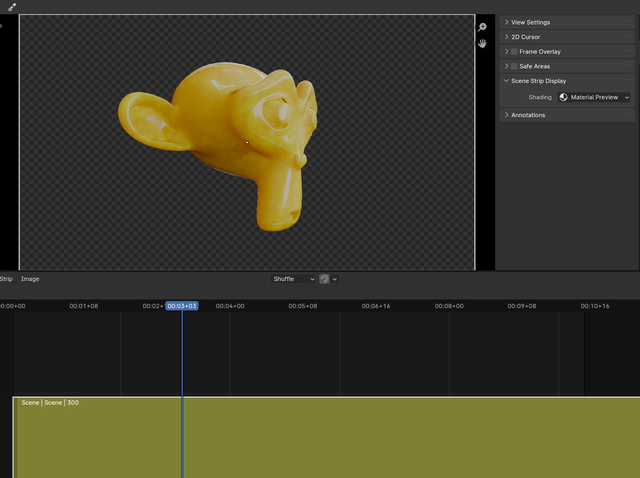The width and height of the screenshot is (640, 478).
Task: Select the Scene | Scene | 300 strip
Action: [x=327, y=437]
